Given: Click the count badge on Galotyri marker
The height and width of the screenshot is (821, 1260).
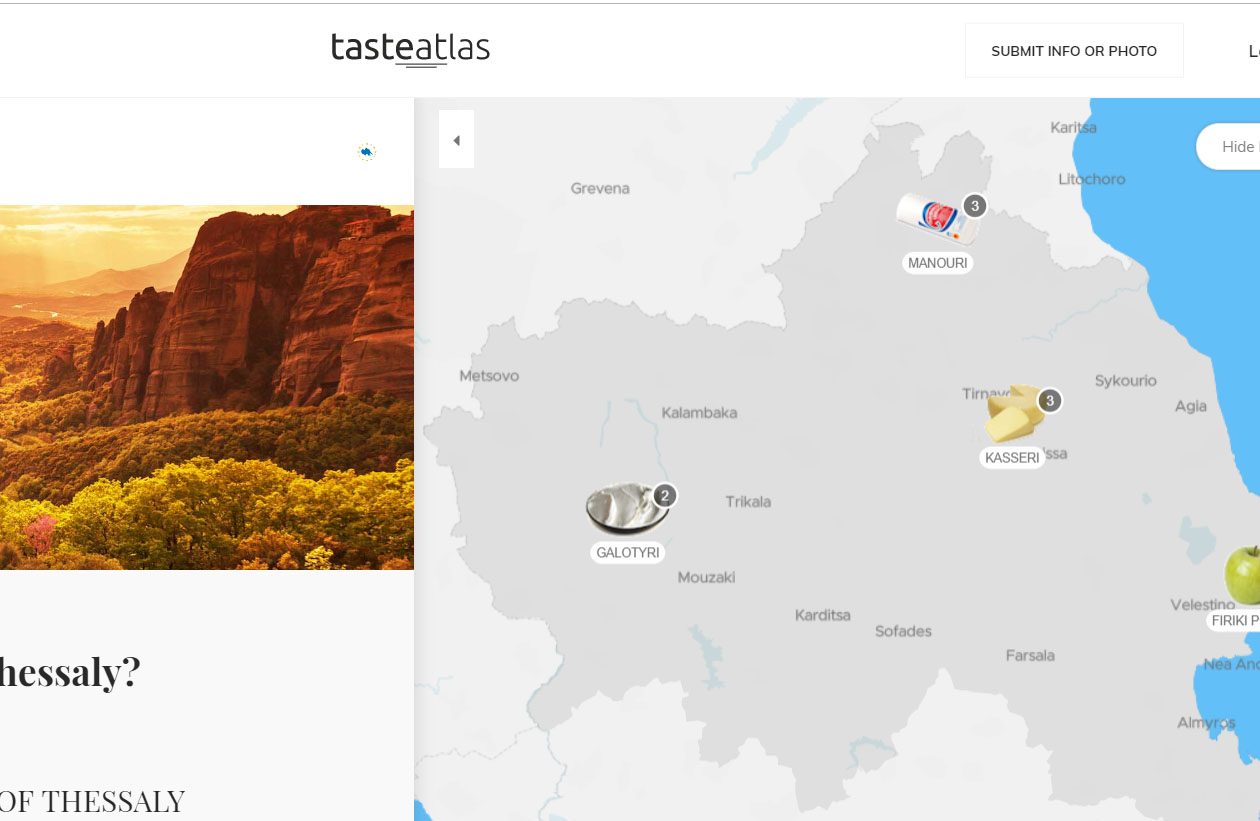Looking at the screenshot, I should pos(664,495).
